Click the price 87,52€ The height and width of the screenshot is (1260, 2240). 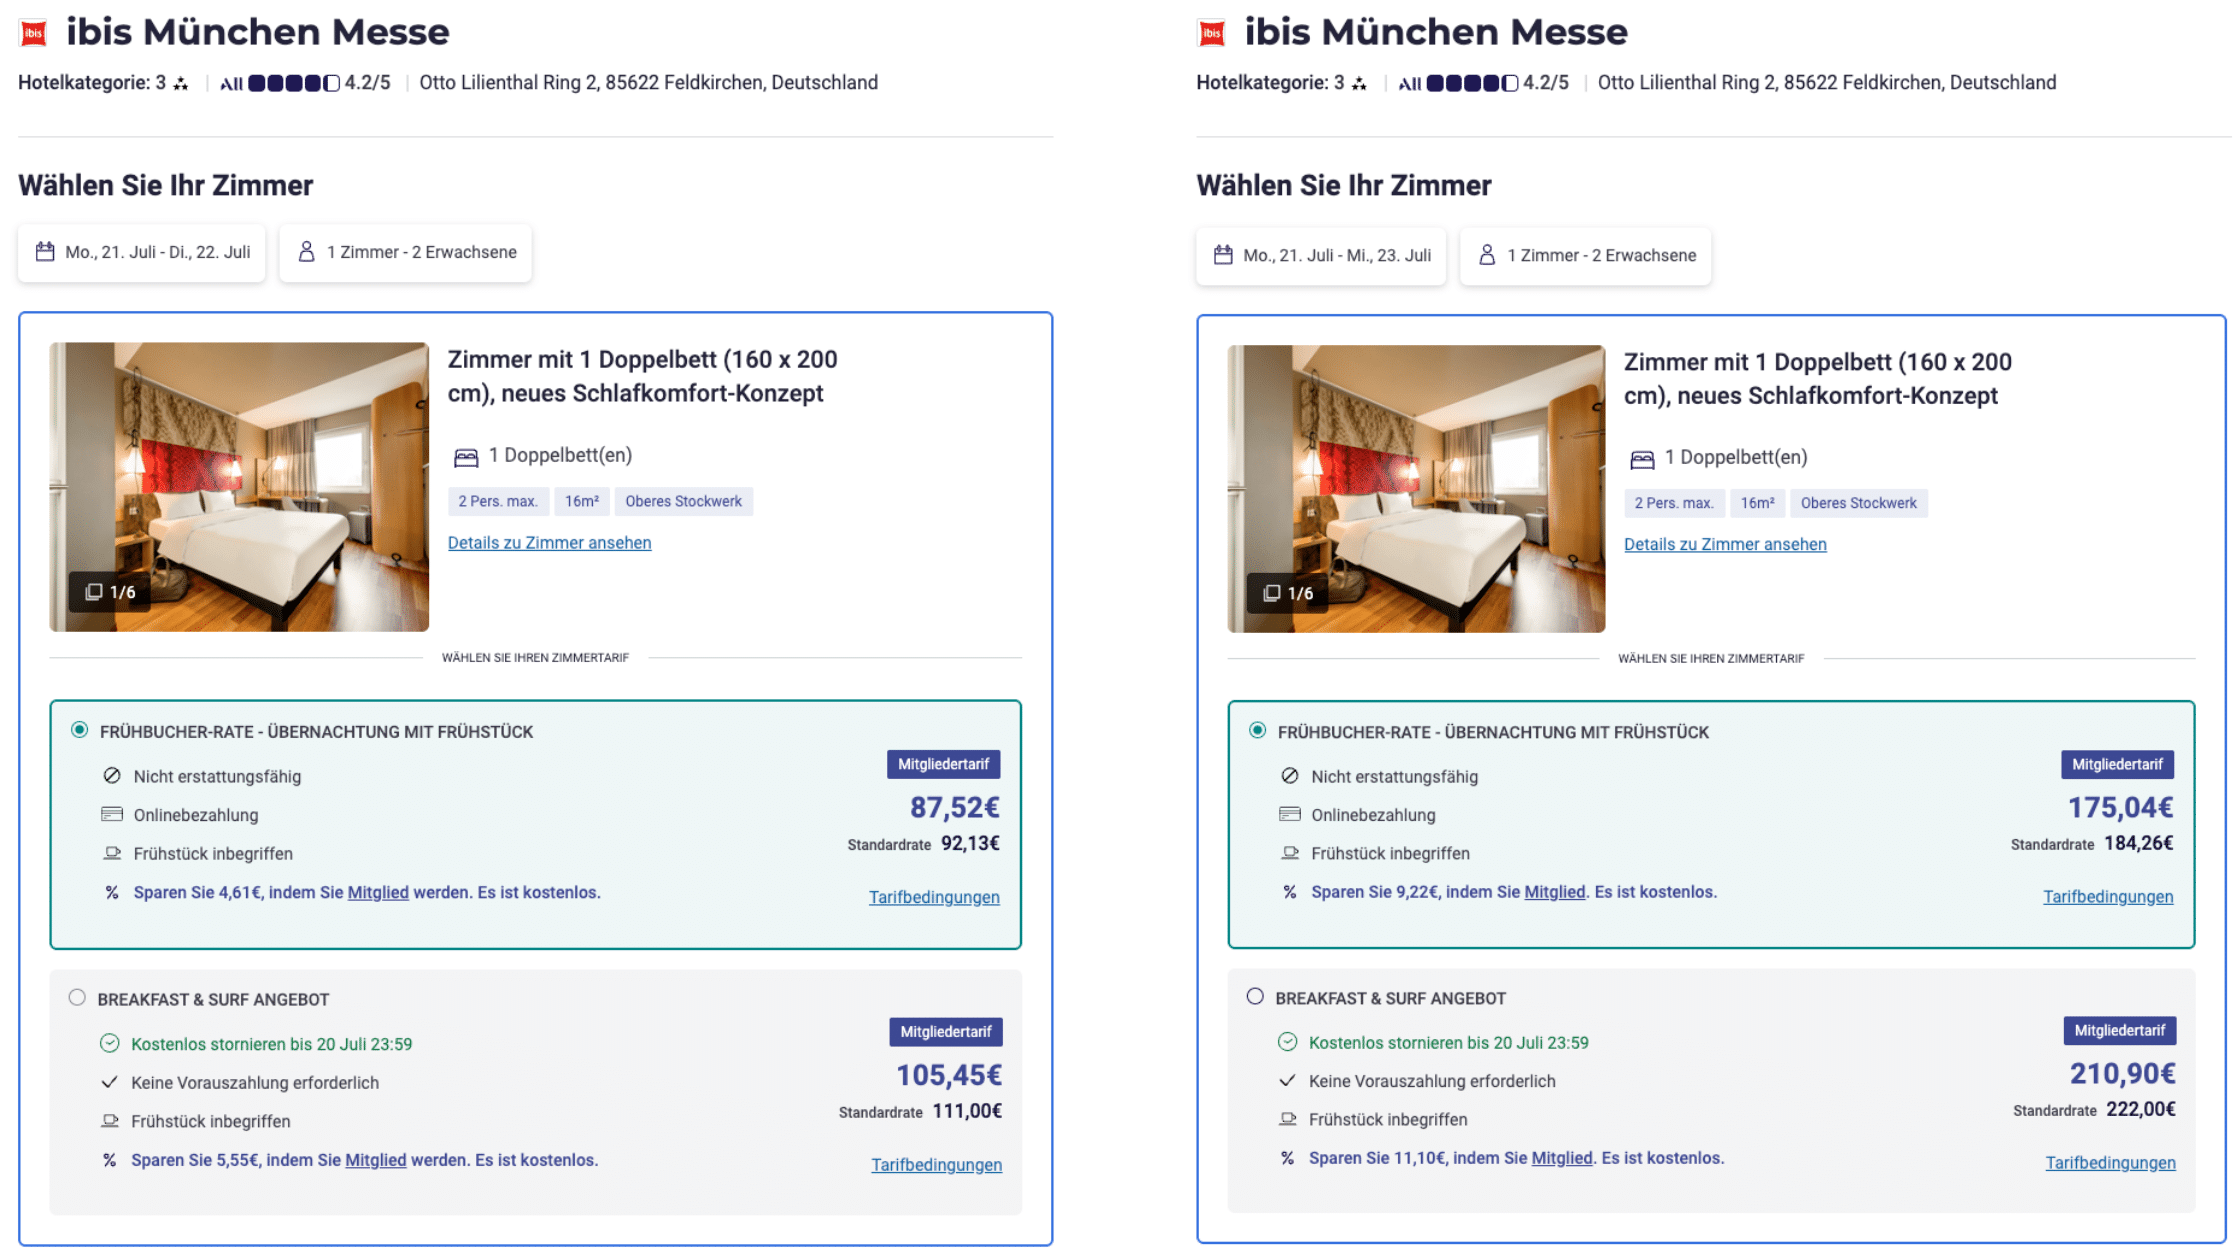[954, 807]
